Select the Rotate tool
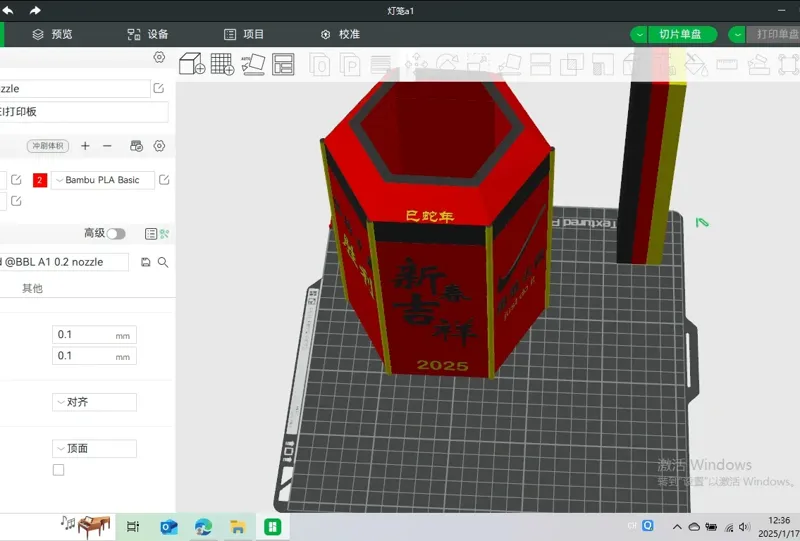This screenshot has height=541, width=800. pyautogui.click(x=447, y=64)
